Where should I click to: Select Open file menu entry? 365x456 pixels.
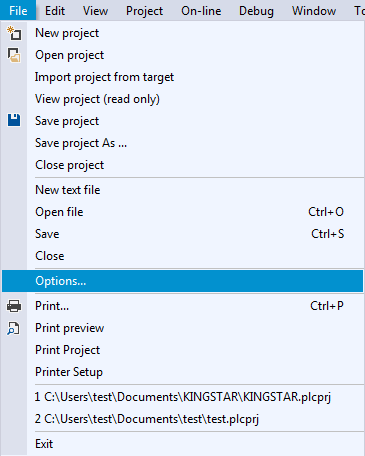[x=183, y=212]
